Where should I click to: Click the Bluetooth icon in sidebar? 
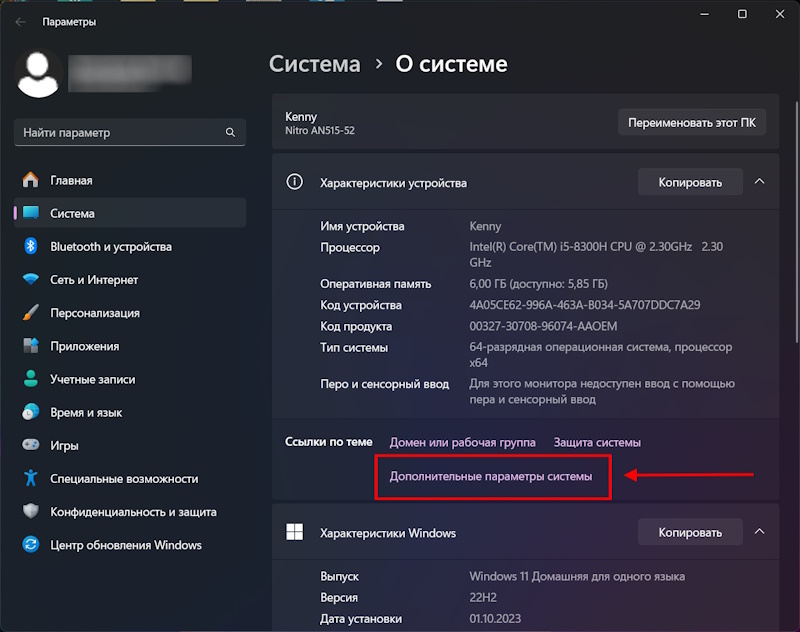31,246
